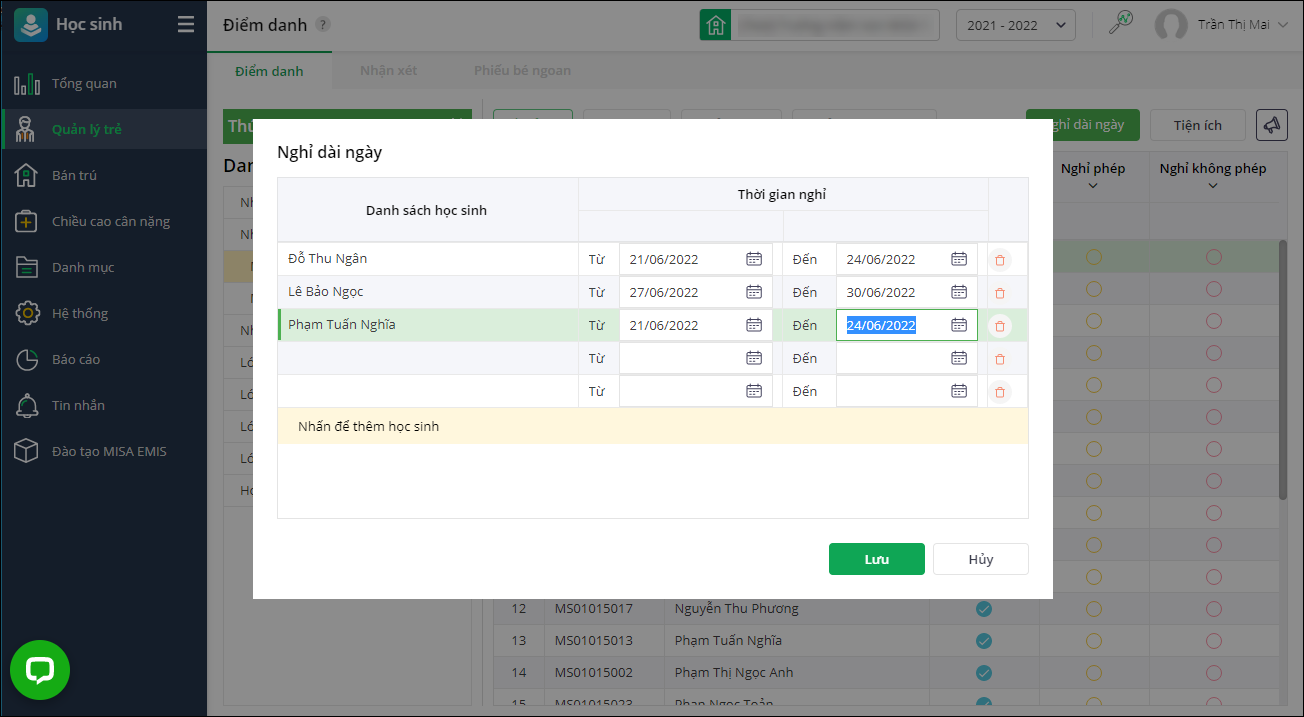Click the magnifier chart icon in header

(1121, 24)
